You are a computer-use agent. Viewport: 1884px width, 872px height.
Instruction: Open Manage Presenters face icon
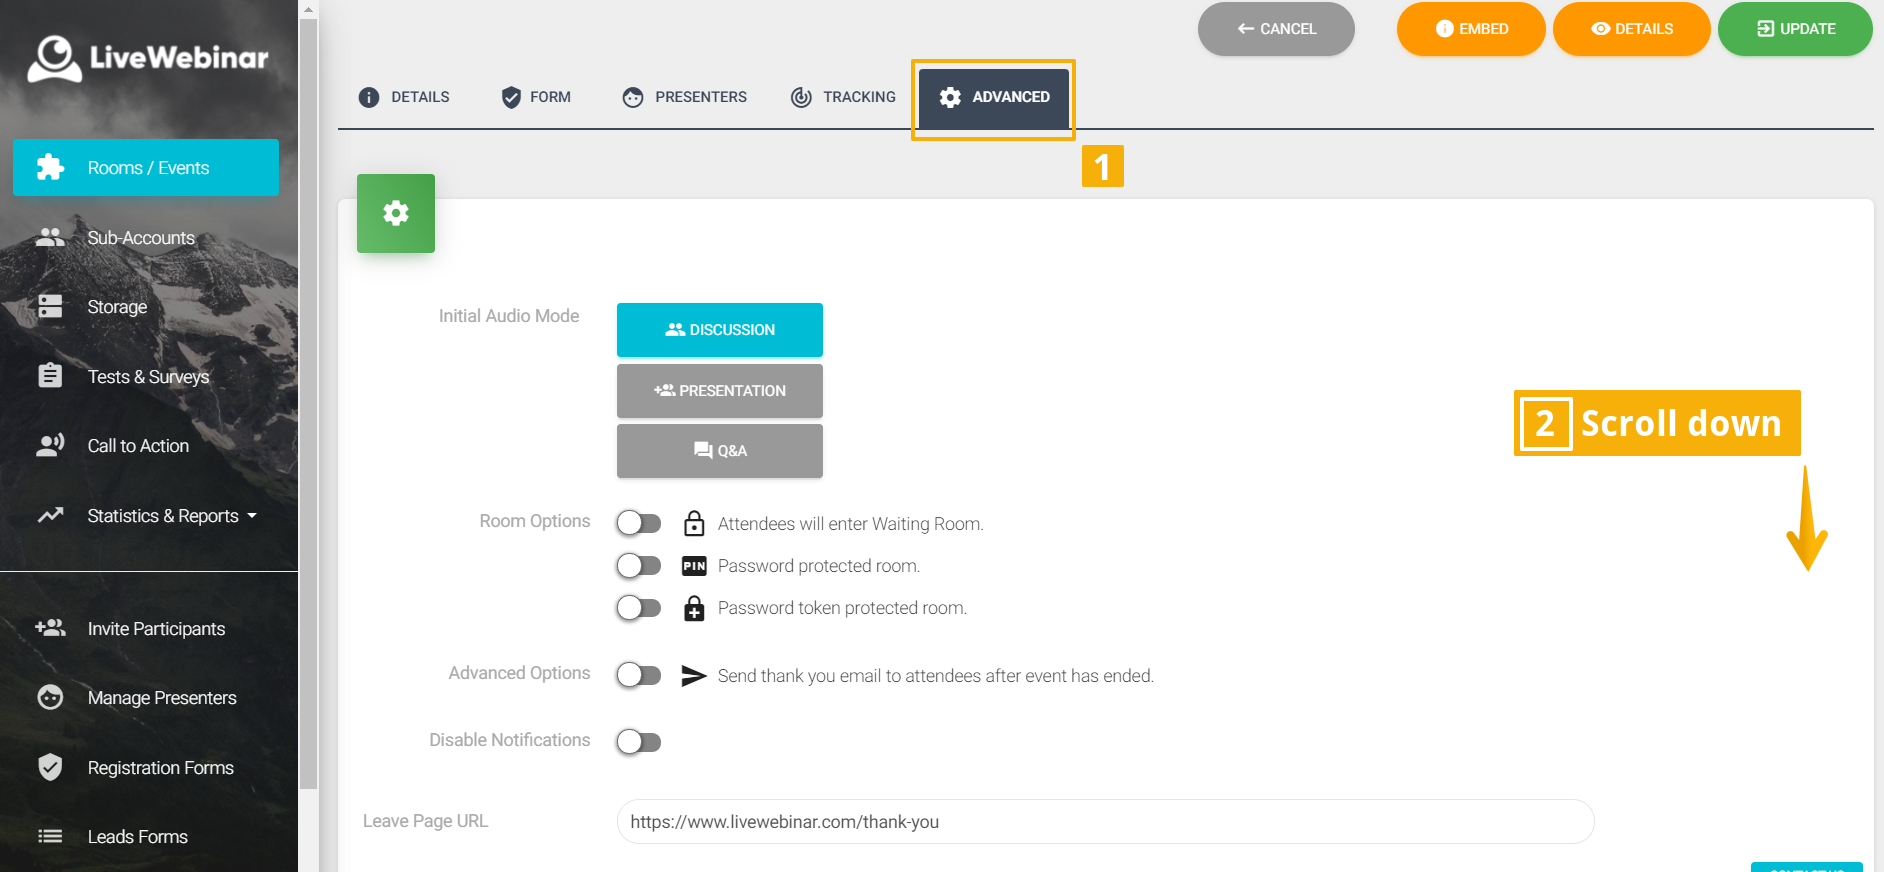50,698
